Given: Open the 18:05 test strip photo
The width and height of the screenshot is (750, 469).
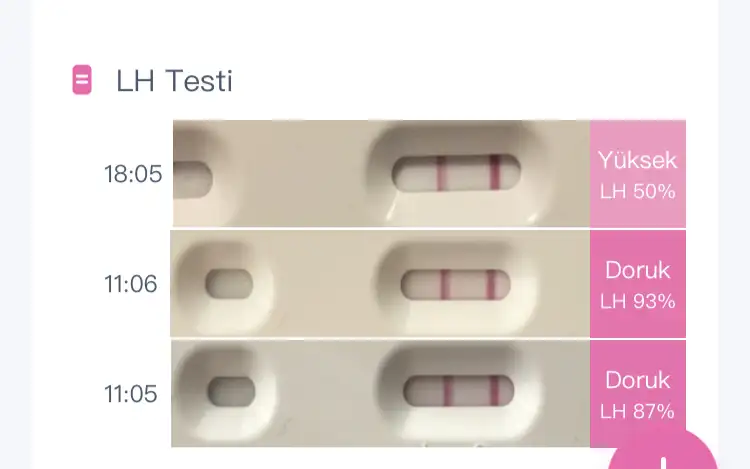Looking at the screenshot, I should 380,174.
